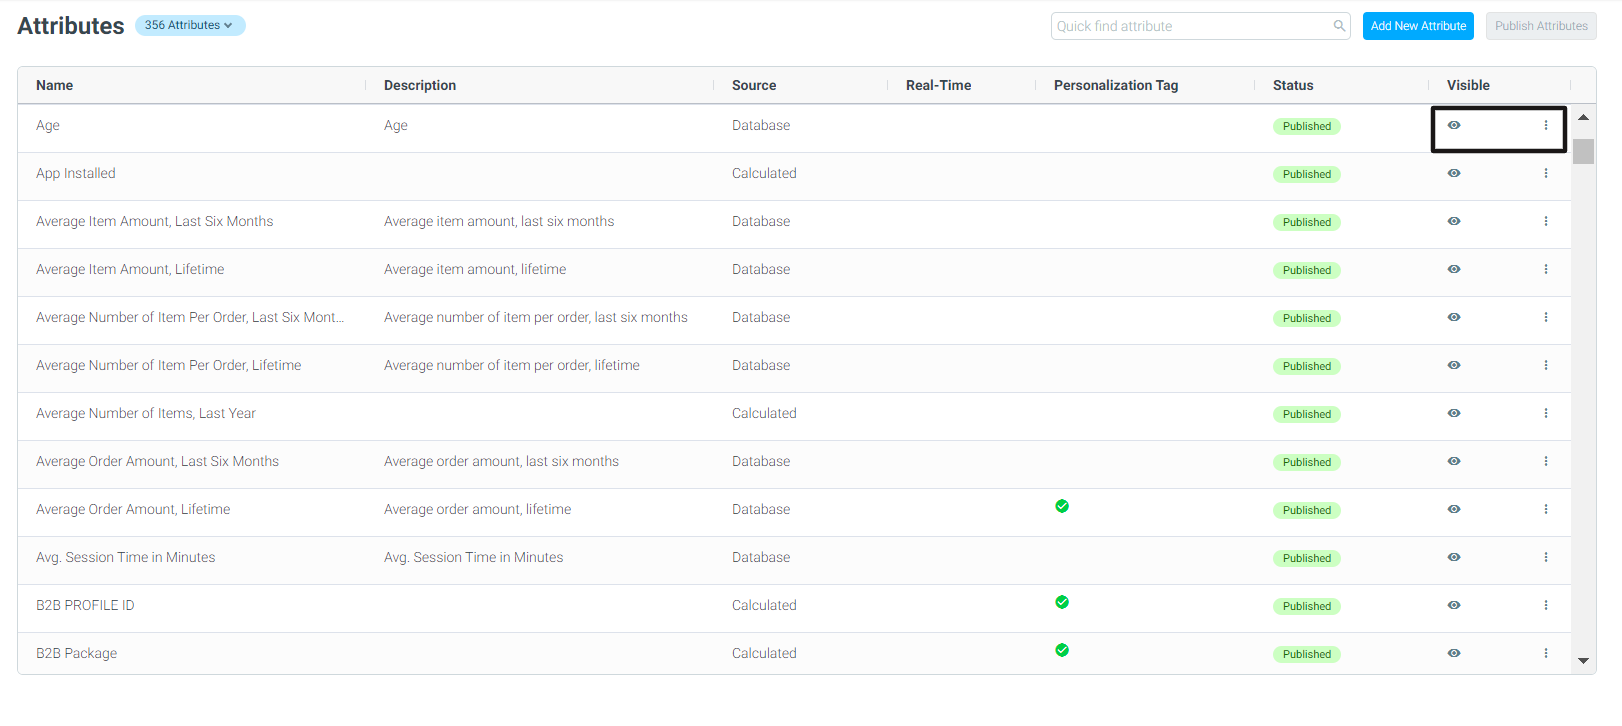
Task: Toggle visibility for Average Item Amount, Last Six Months
Action: click(x=1454, y=221)
